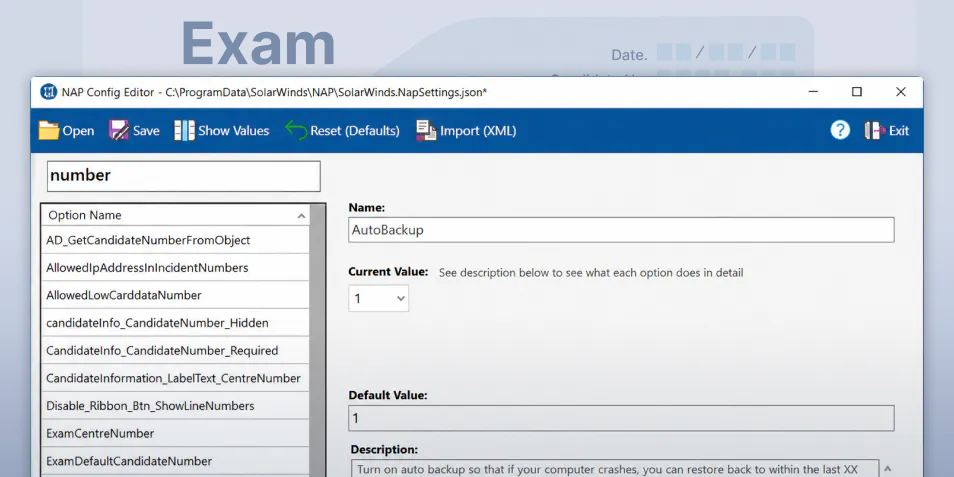
Task: Select CandidateInfo_CandidateNumber_Required option
Action: (175, 350)
